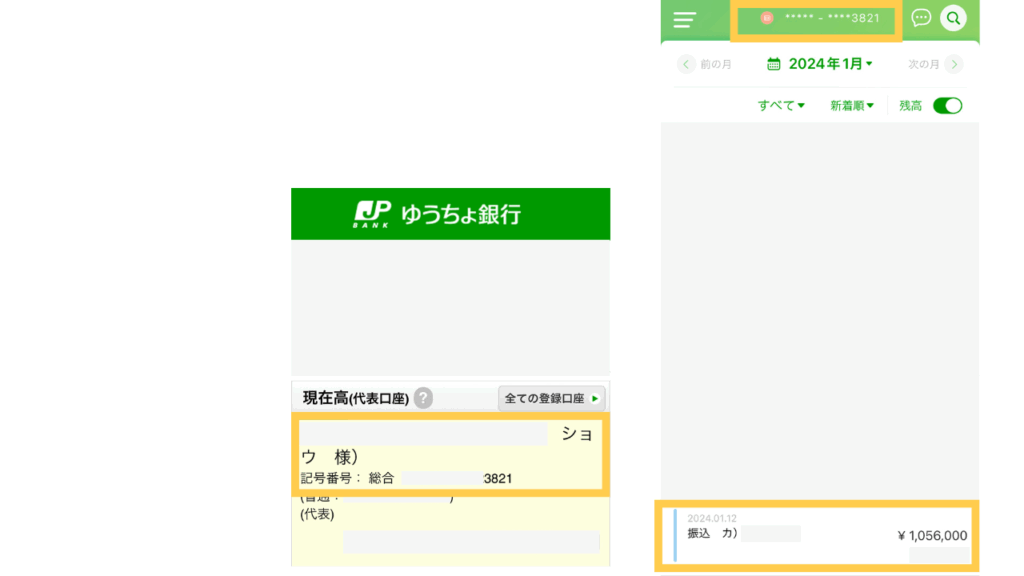Go to next month arrow 次の月
Viewport: 1024px width, 576px height.
[x=954, y=64]
